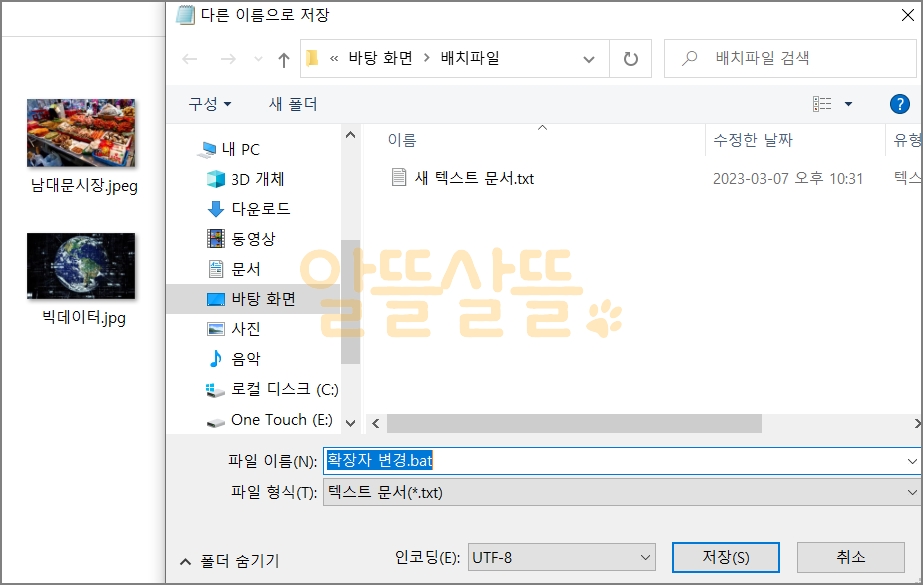Click navigation pane scroll up arrow
The image size is (923, 585).
pos(350,135)
